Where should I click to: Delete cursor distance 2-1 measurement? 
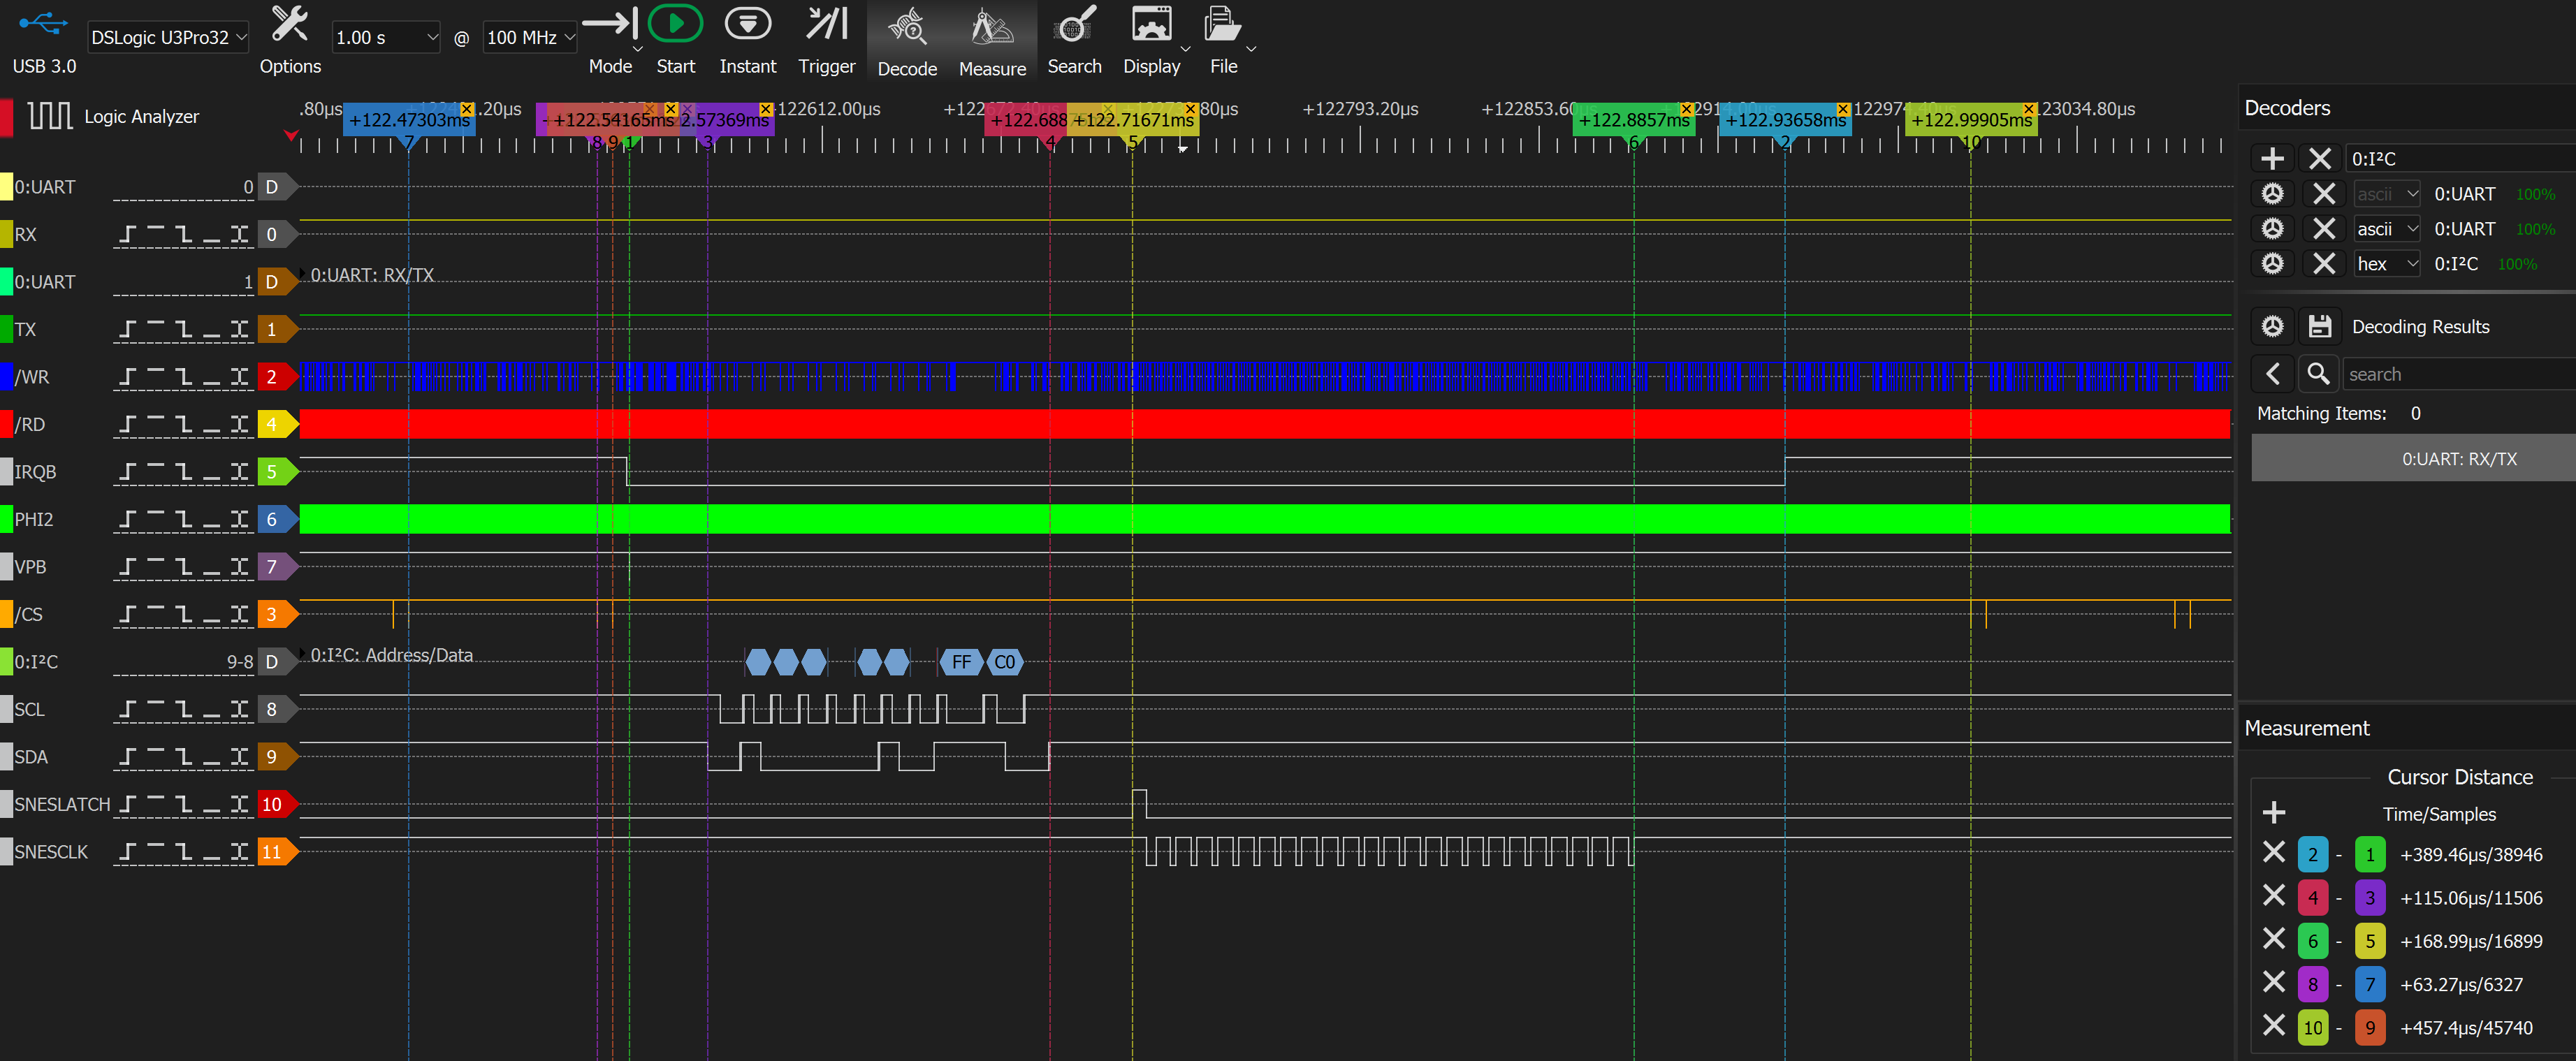(x=2274, y=853)
